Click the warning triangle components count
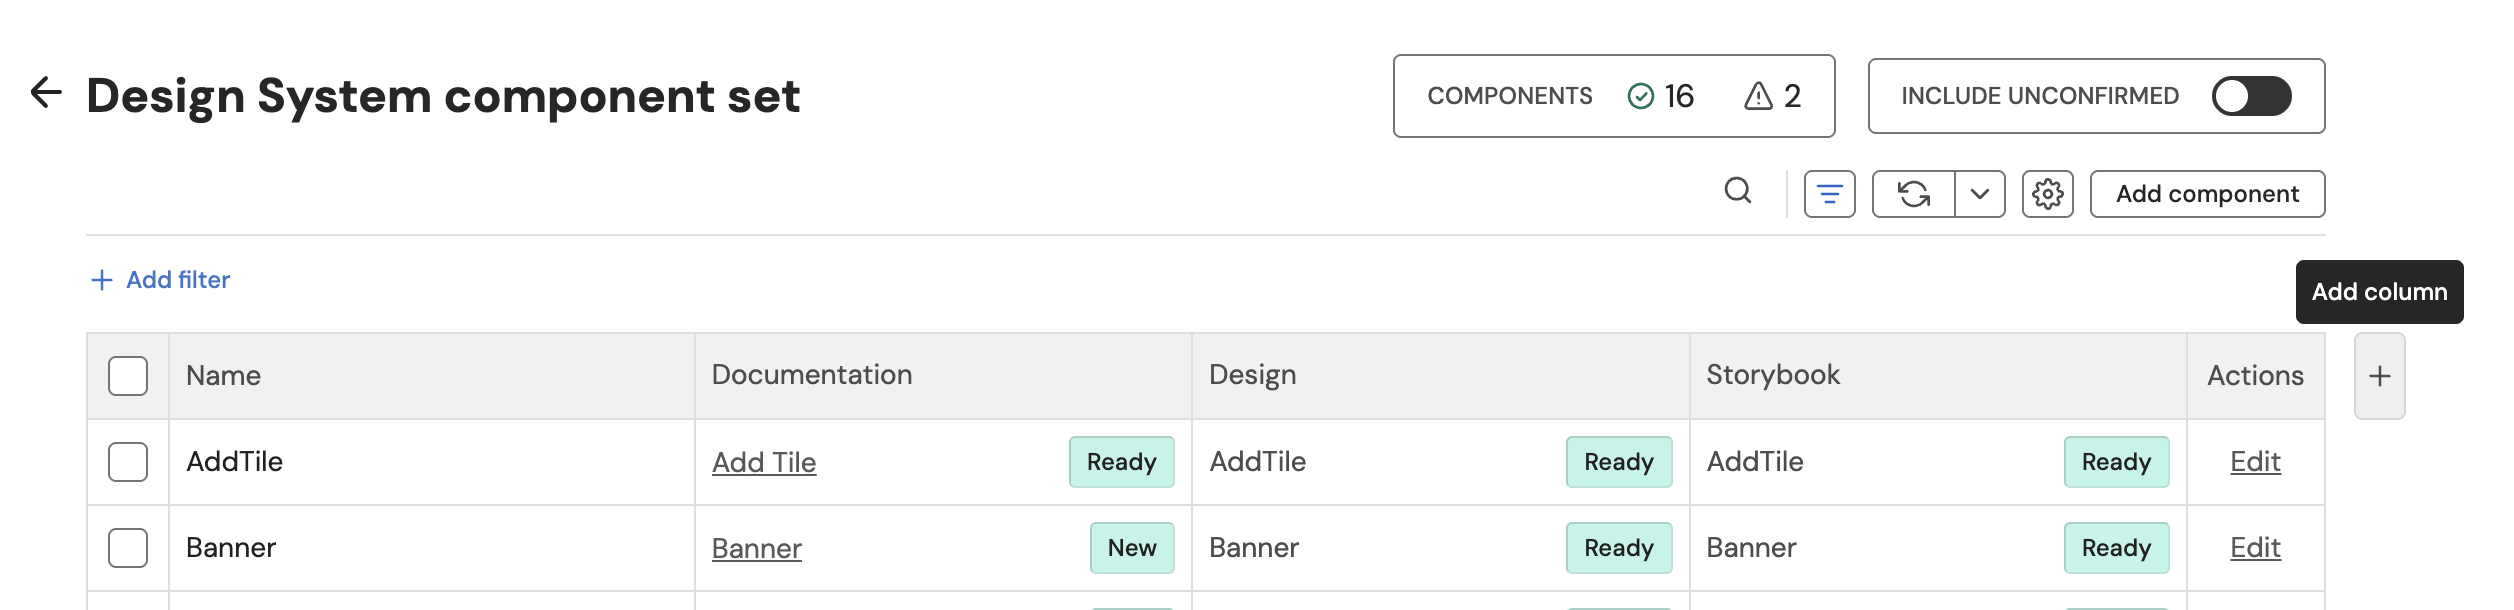Screen dimensions: 2514x610 1758,96
